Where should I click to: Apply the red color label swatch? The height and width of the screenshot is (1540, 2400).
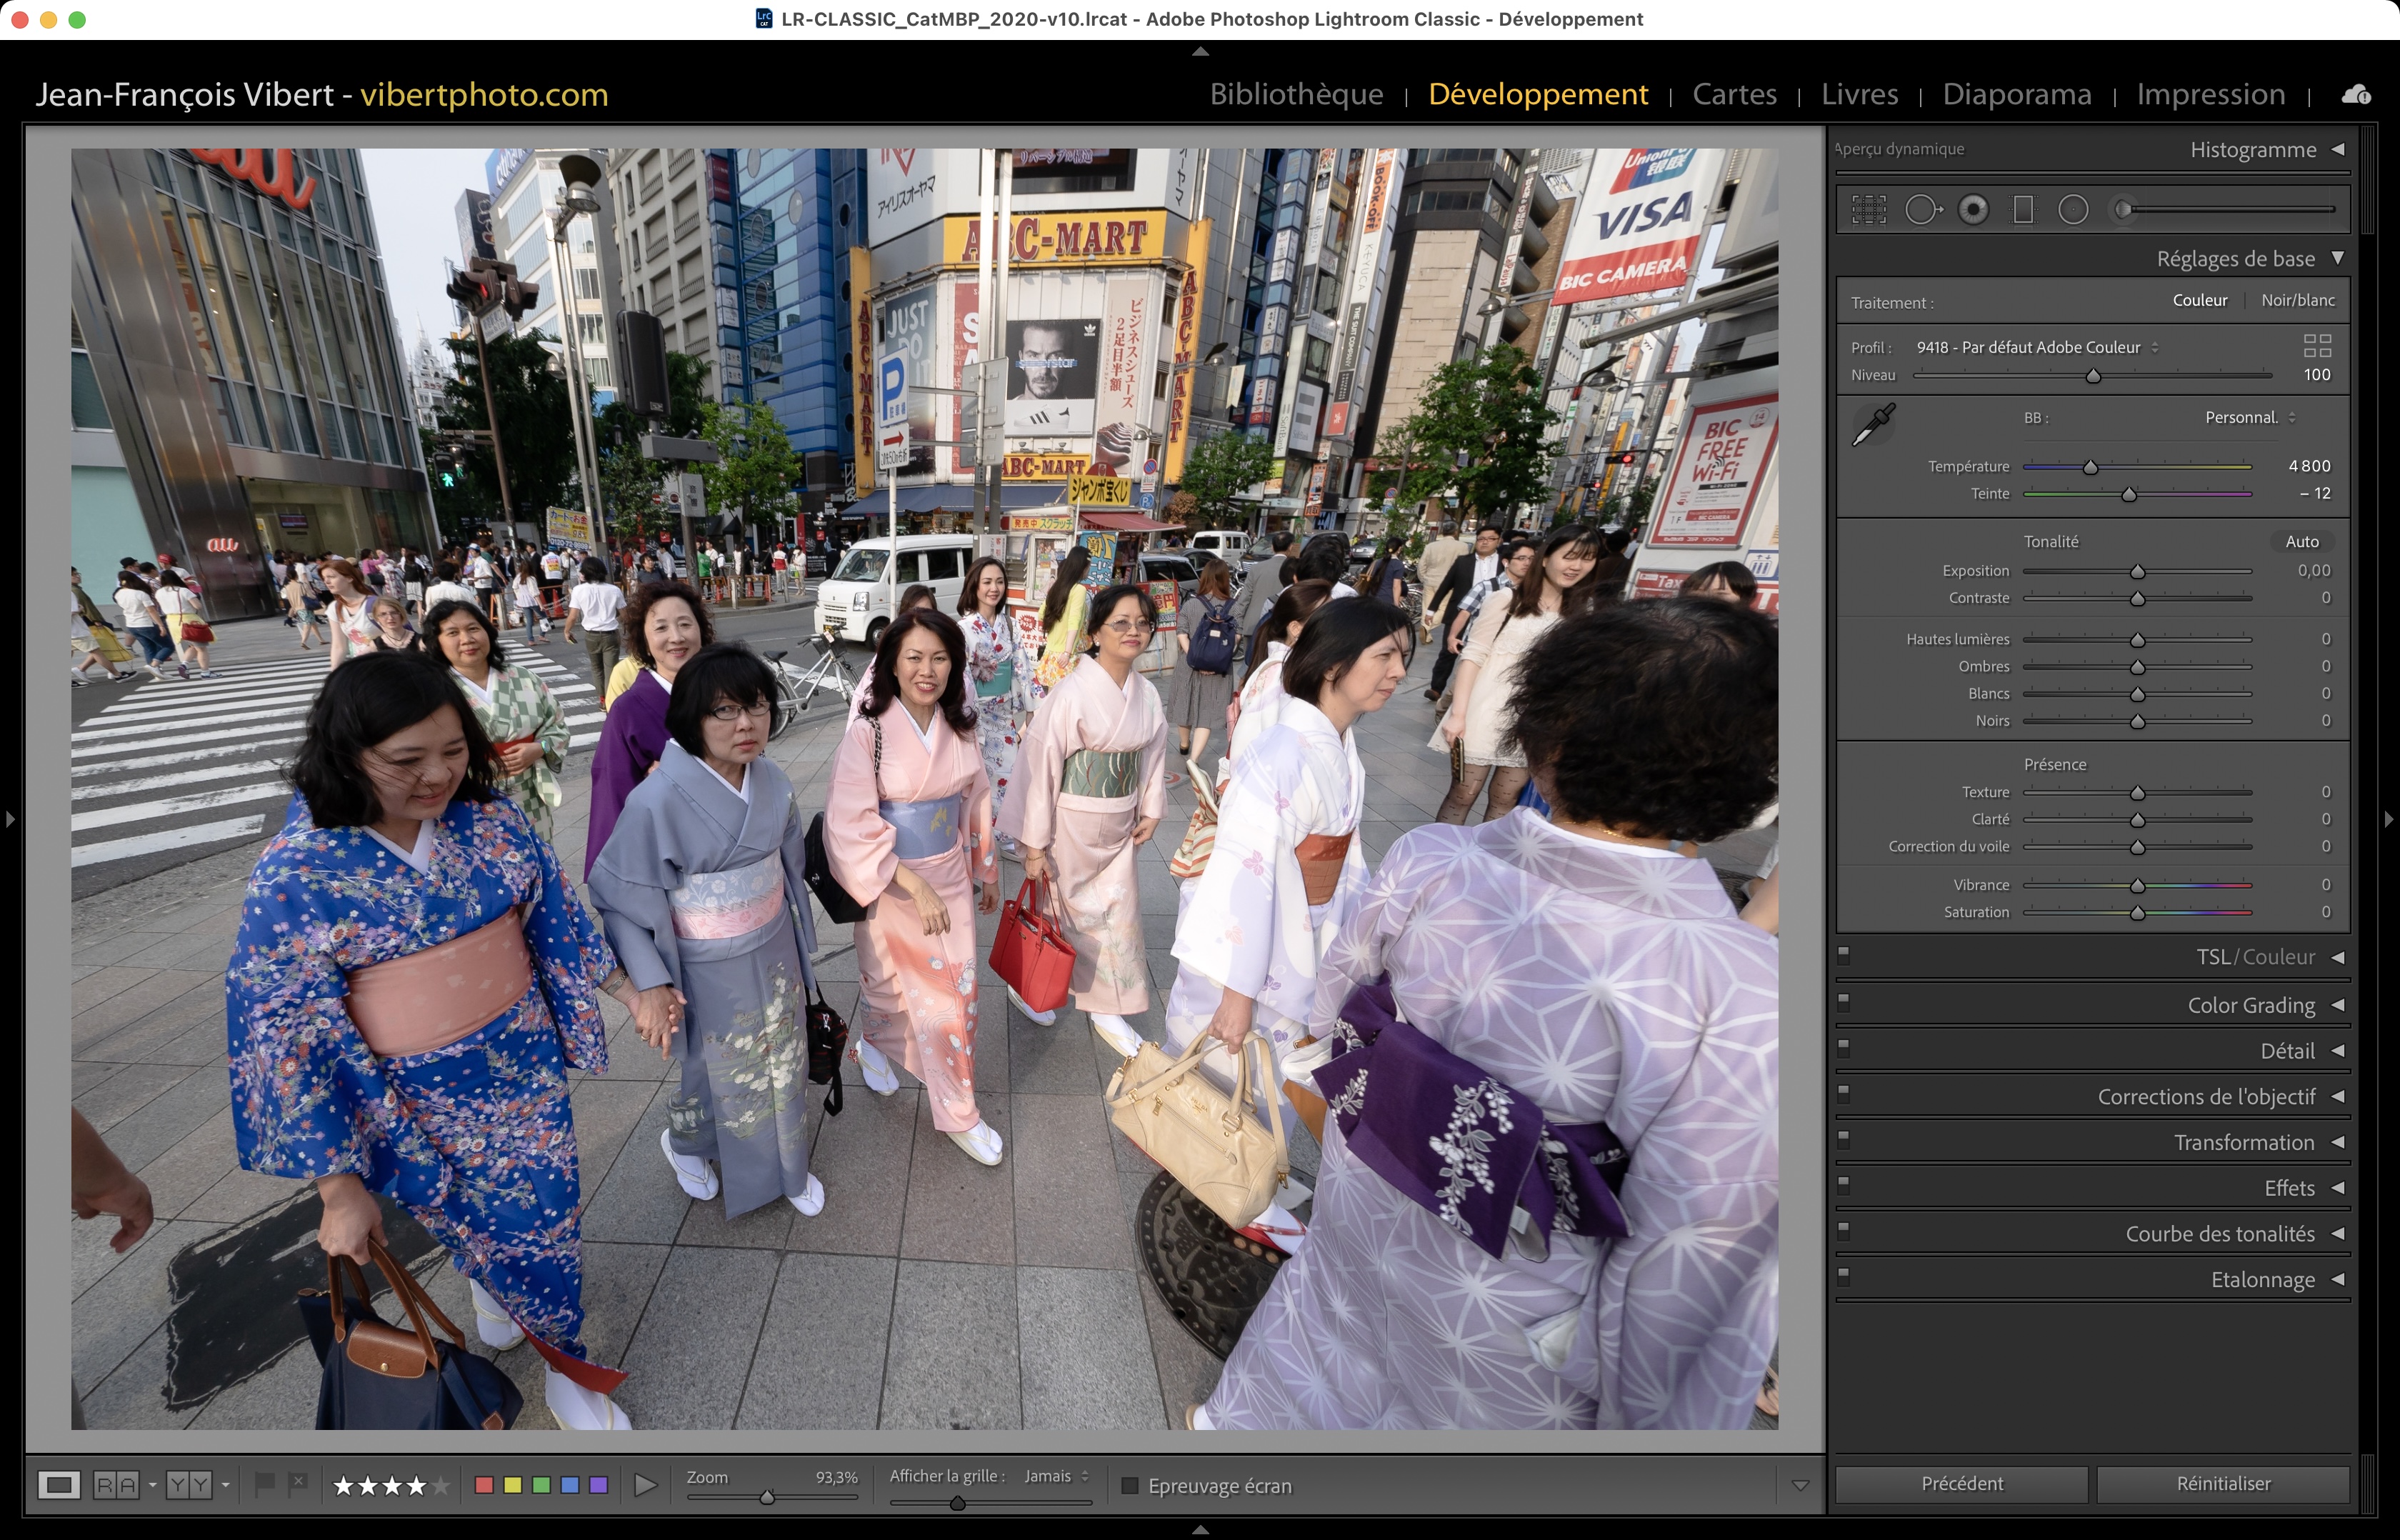click(x=484, y=1485)
